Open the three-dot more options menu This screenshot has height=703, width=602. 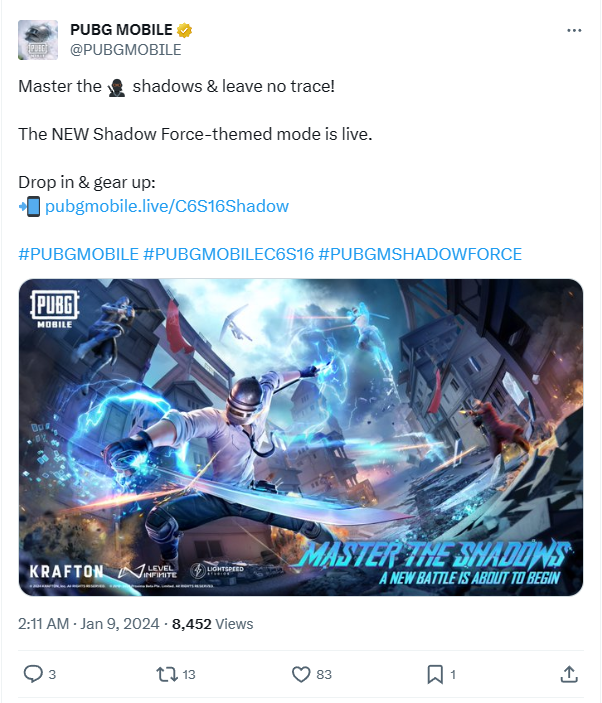point(574,30)
